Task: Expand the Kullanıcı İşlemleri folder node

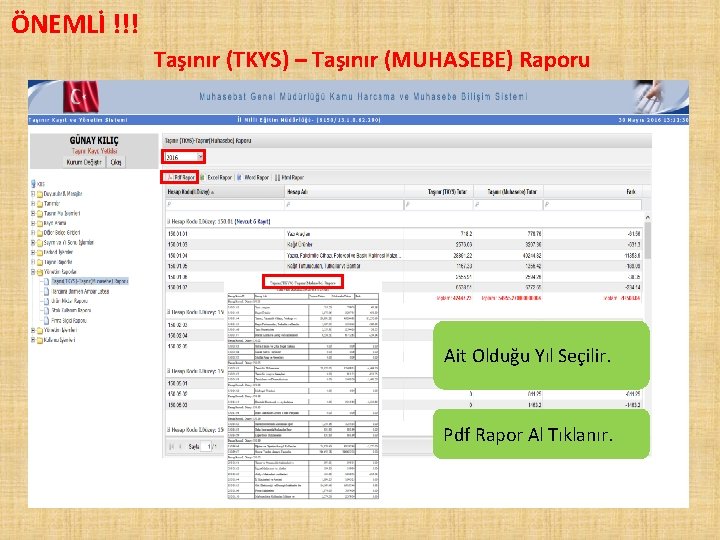Action: coord(33,340)
